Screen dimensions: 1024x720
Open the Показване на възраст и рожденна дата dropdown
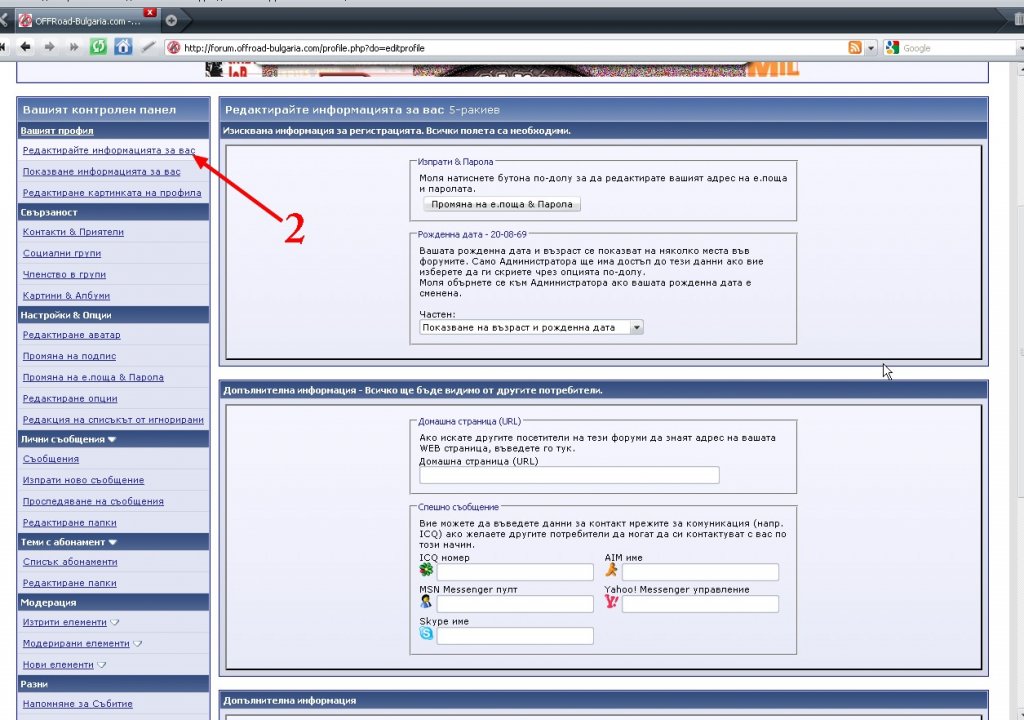531,327
